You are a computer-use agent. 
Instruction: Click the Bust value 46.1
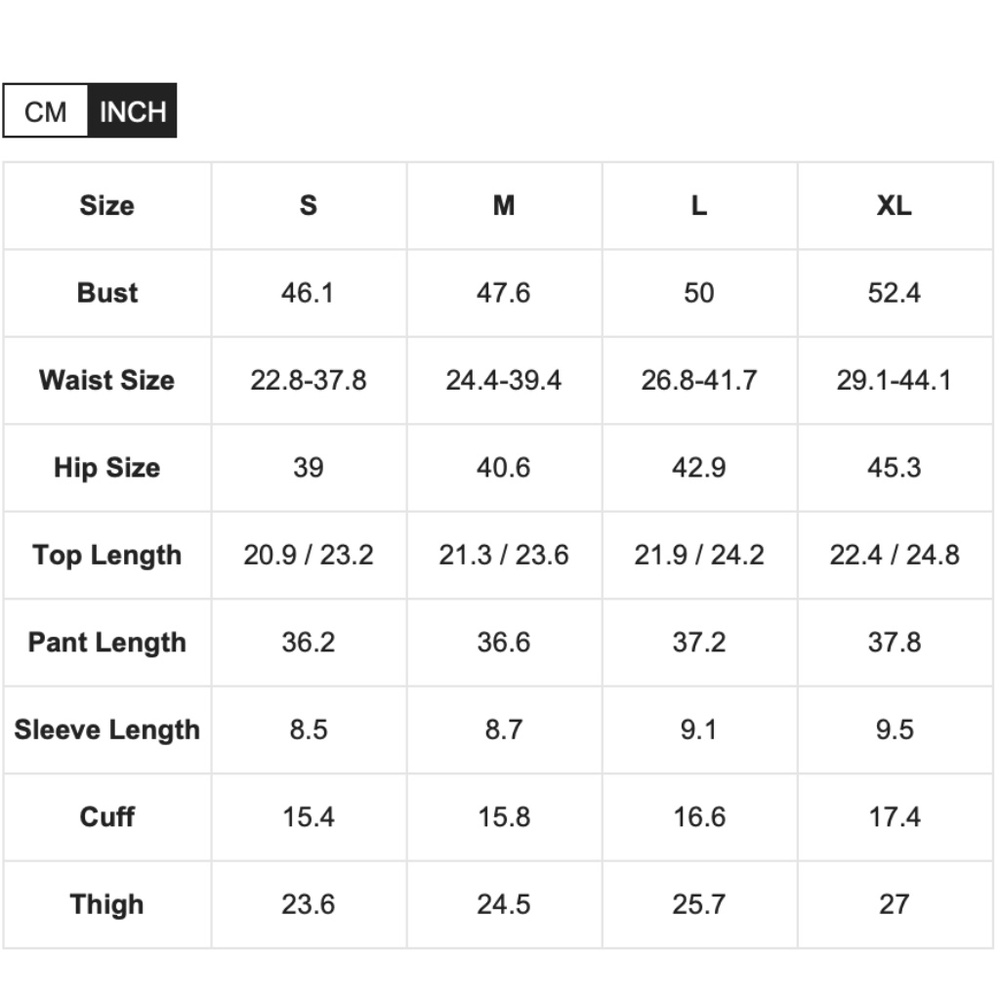pyautogui.click(x=309, y=293)
